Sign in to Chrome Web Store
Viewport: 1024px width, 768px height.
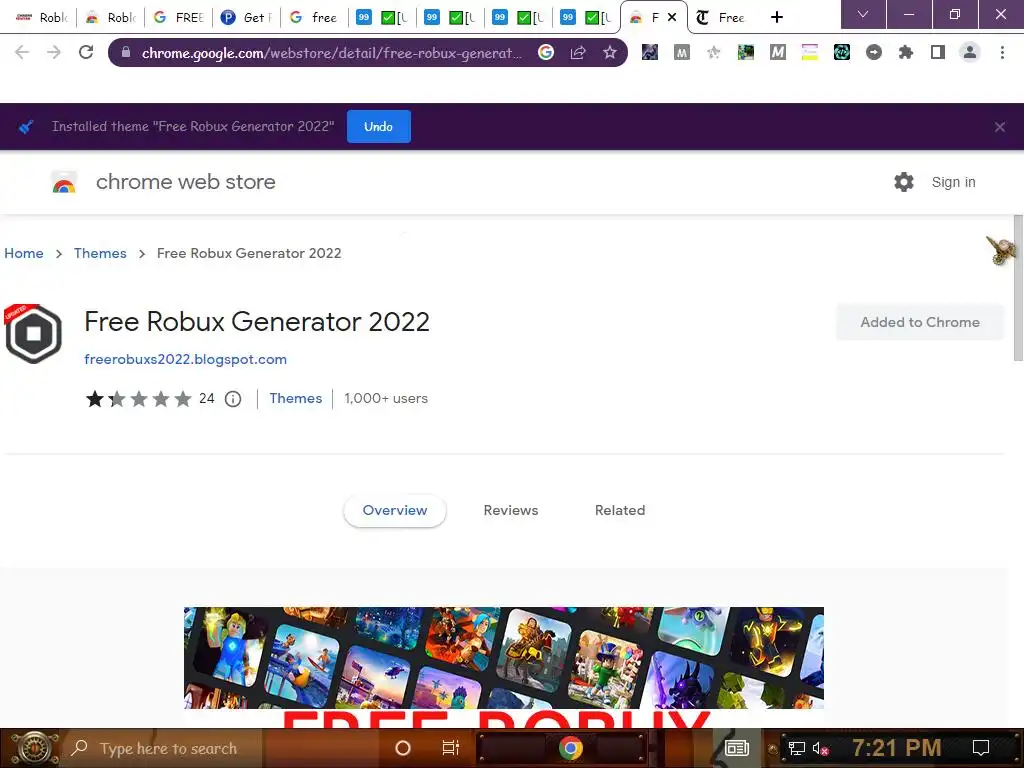click(x=953, y=182)
